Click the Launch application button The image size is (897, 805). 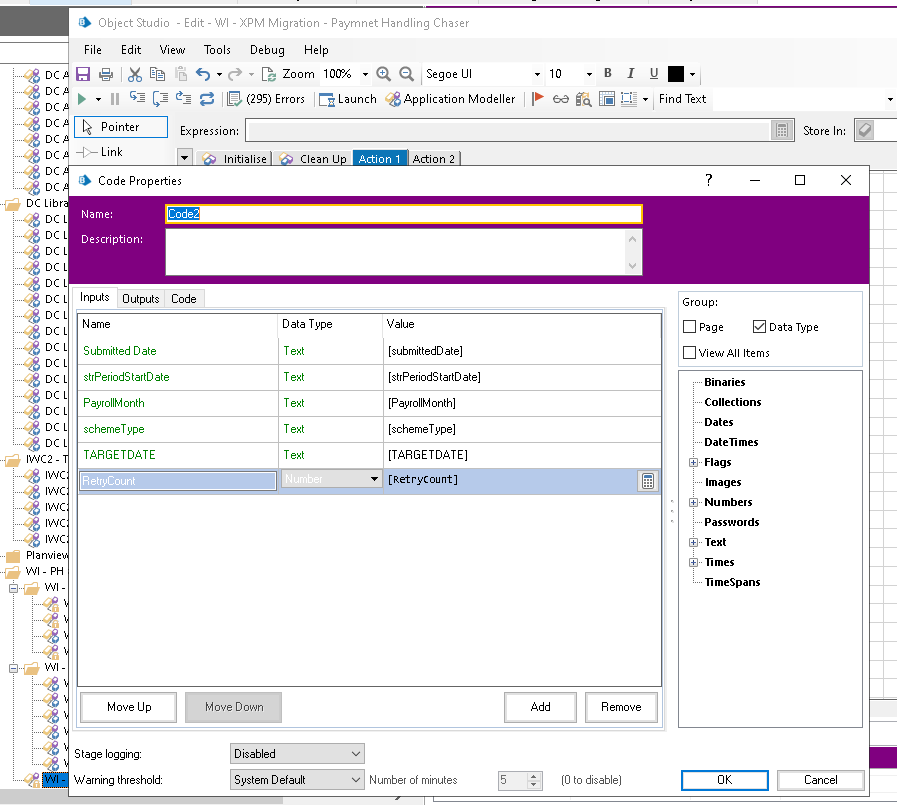click(348, 99)
